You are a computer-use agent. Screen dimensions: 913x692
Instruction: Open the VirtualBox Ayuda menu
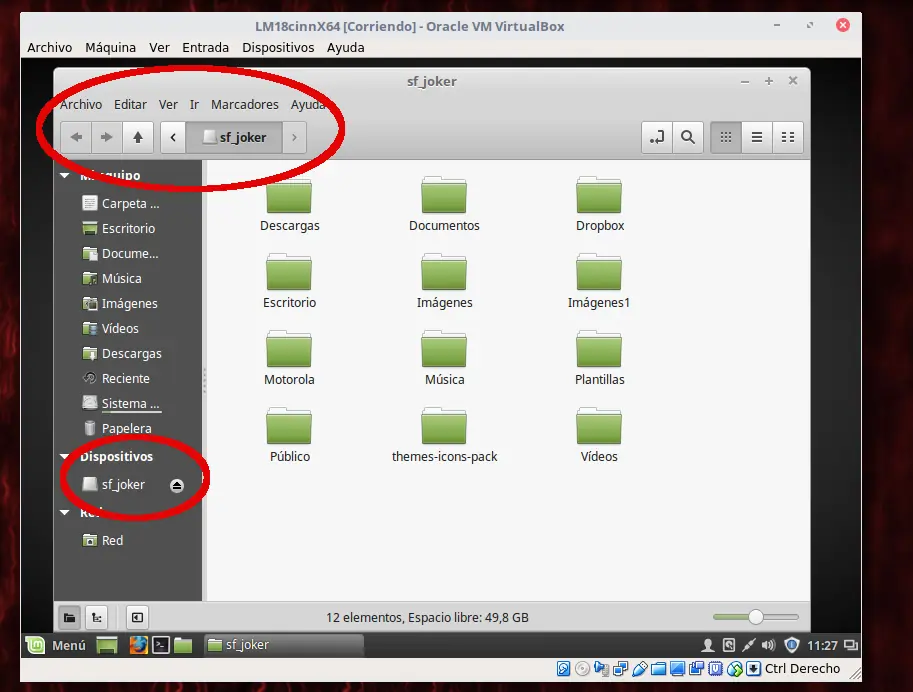pos(345,48)
